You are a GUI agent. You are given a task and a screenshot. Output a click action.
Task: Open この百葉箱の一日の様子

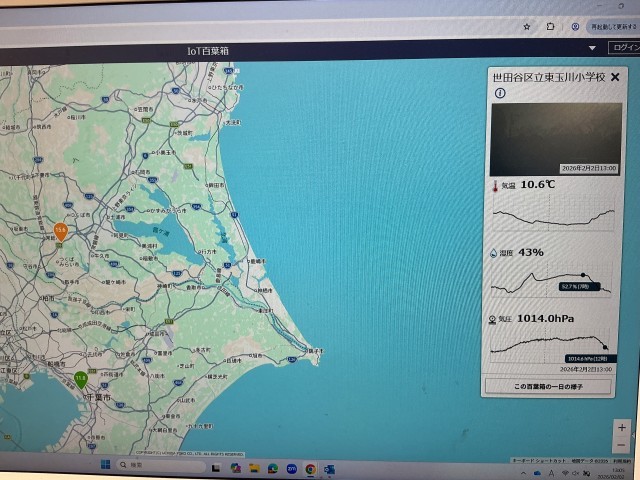click(x=547, y=385)
